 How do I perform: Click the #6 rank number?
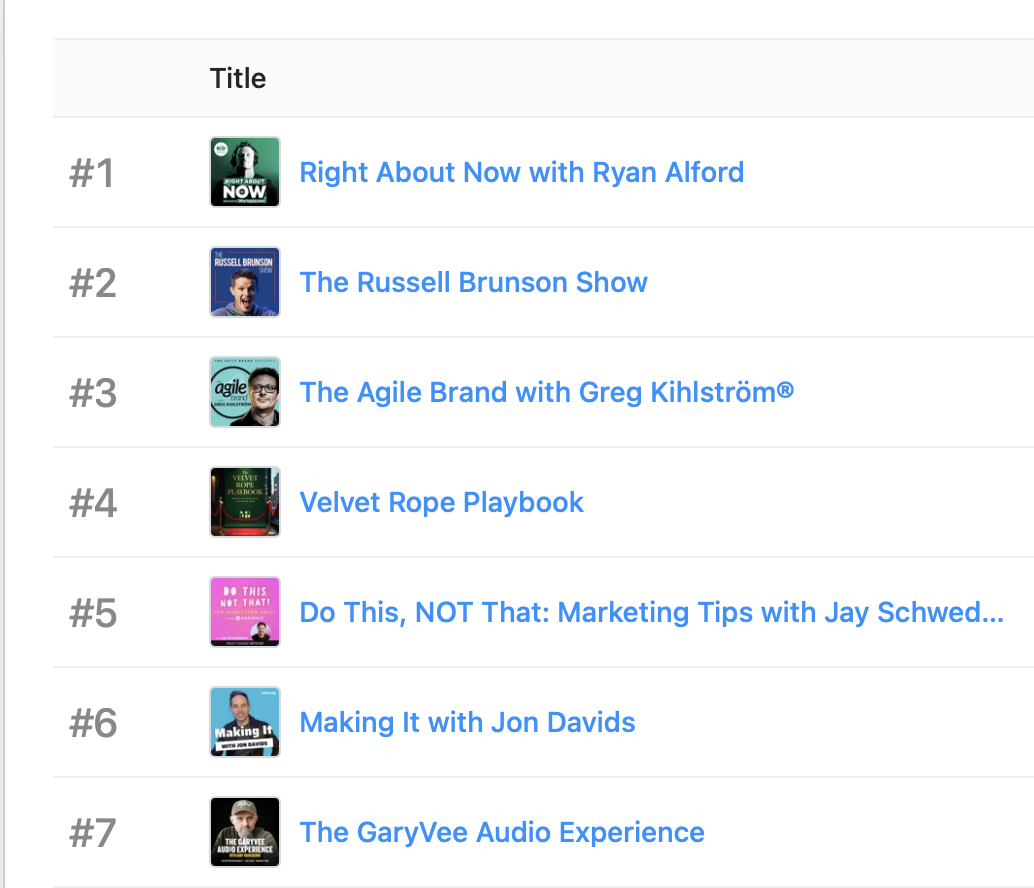[x=92, y=723]
